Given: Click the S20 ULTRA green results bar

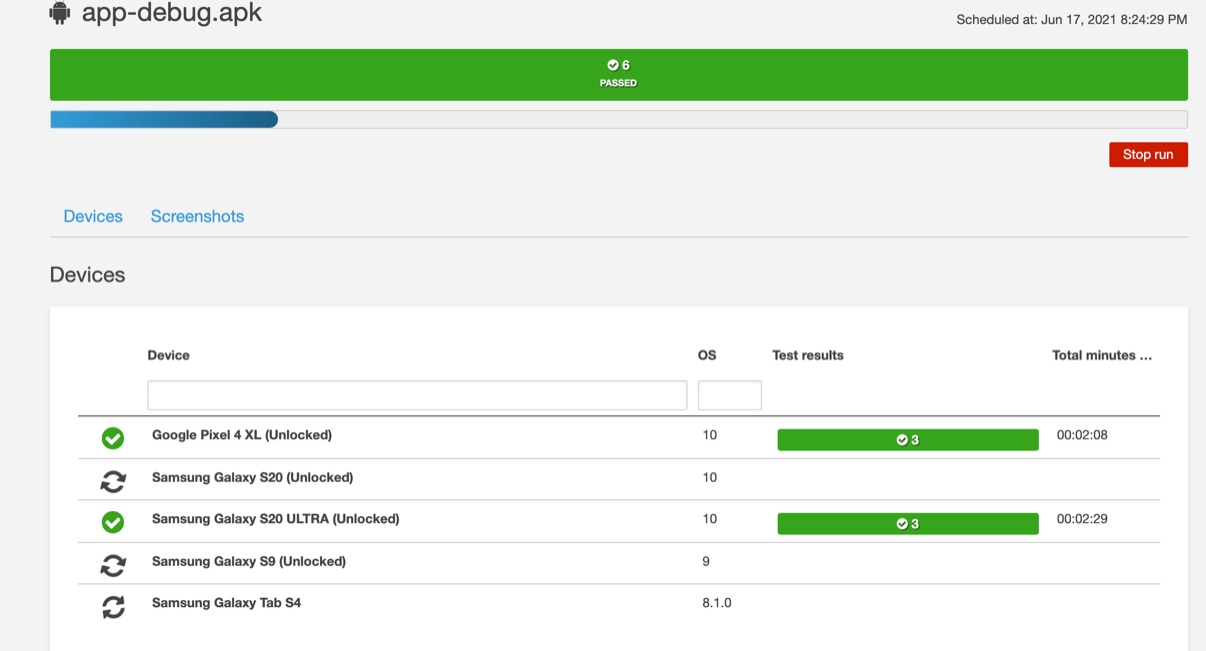Looking at the screenshot, I should coord(908,524).
